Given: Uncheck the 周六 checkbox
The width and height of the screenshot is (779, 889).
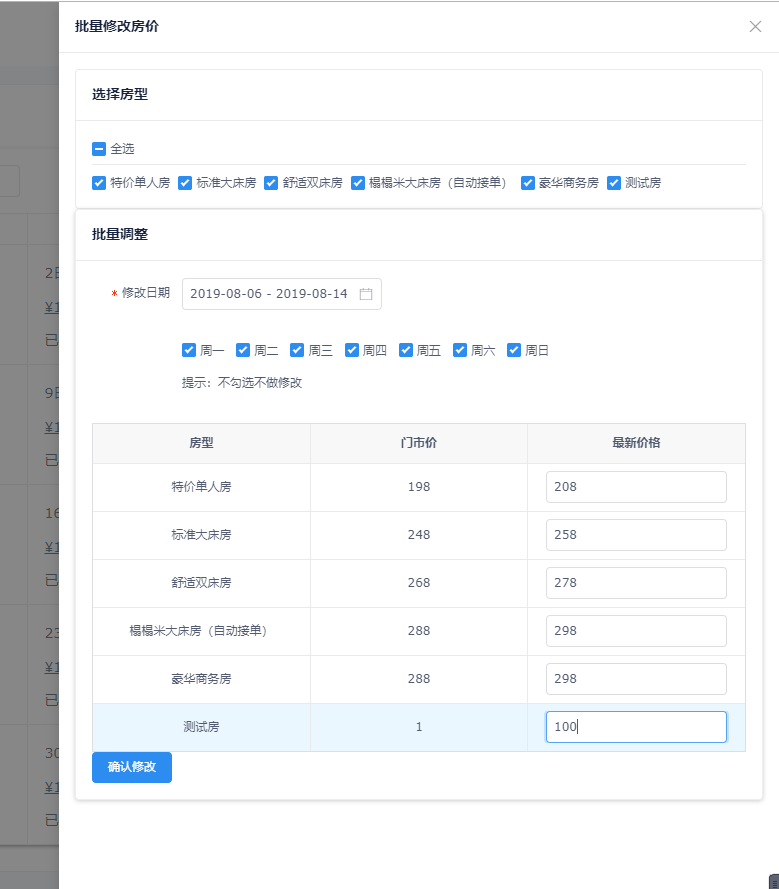Looking at the screenshot, I should click(x=460, y=350).
